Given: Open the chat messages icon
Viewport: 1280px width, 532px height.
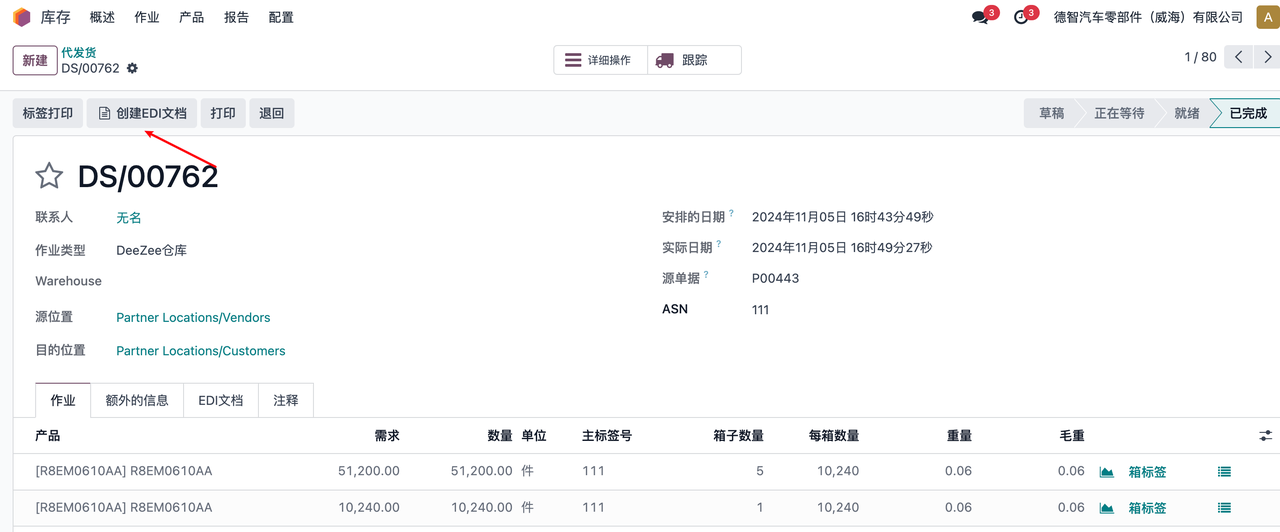Looking at the screenshot, I should click(980, 17).
